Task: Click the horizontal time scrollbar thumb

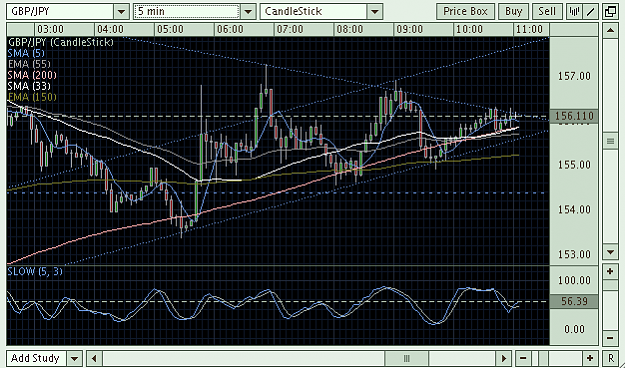Action: tap(407, 358)
